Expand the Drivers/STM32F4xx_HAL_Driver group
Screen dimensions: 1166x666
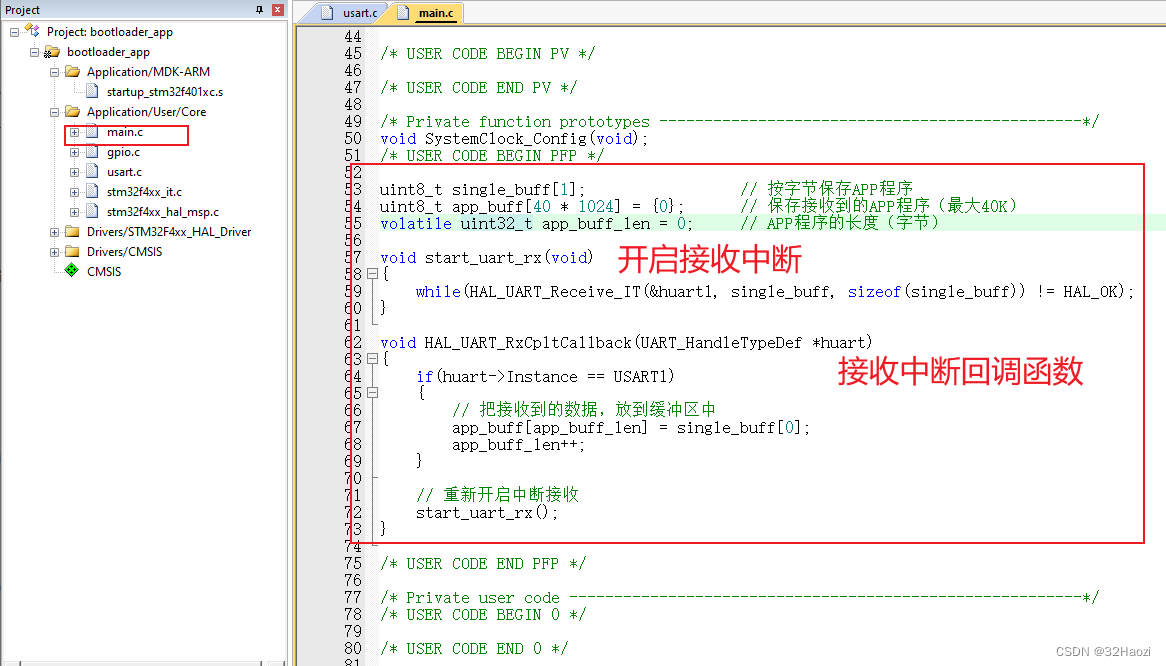tap(54, 232)
